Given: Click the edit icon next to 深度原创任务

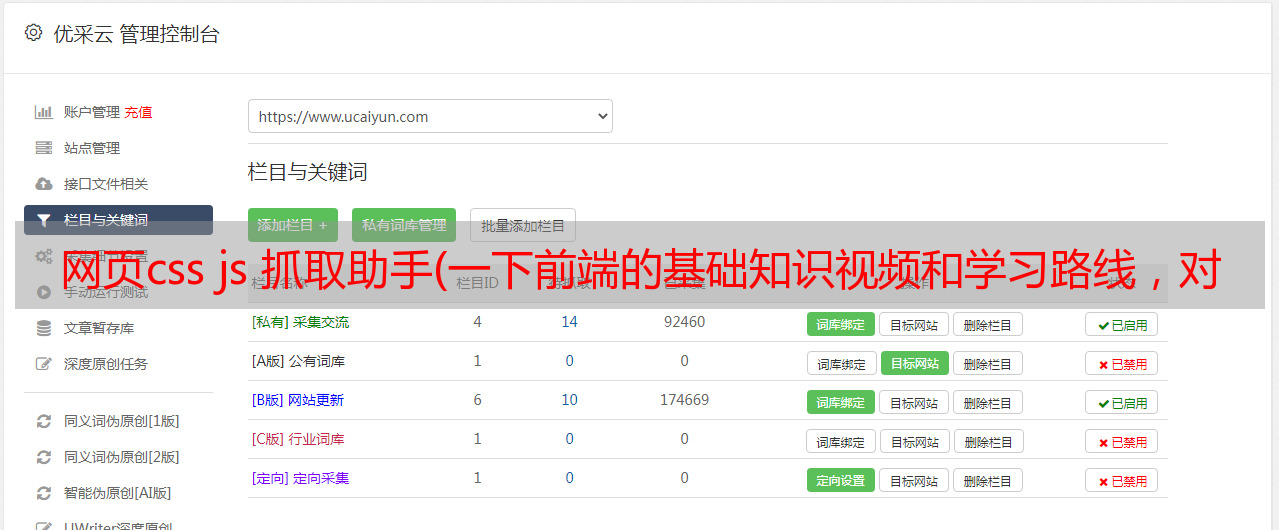Looking at the screenshot, I should click(43, 364).
